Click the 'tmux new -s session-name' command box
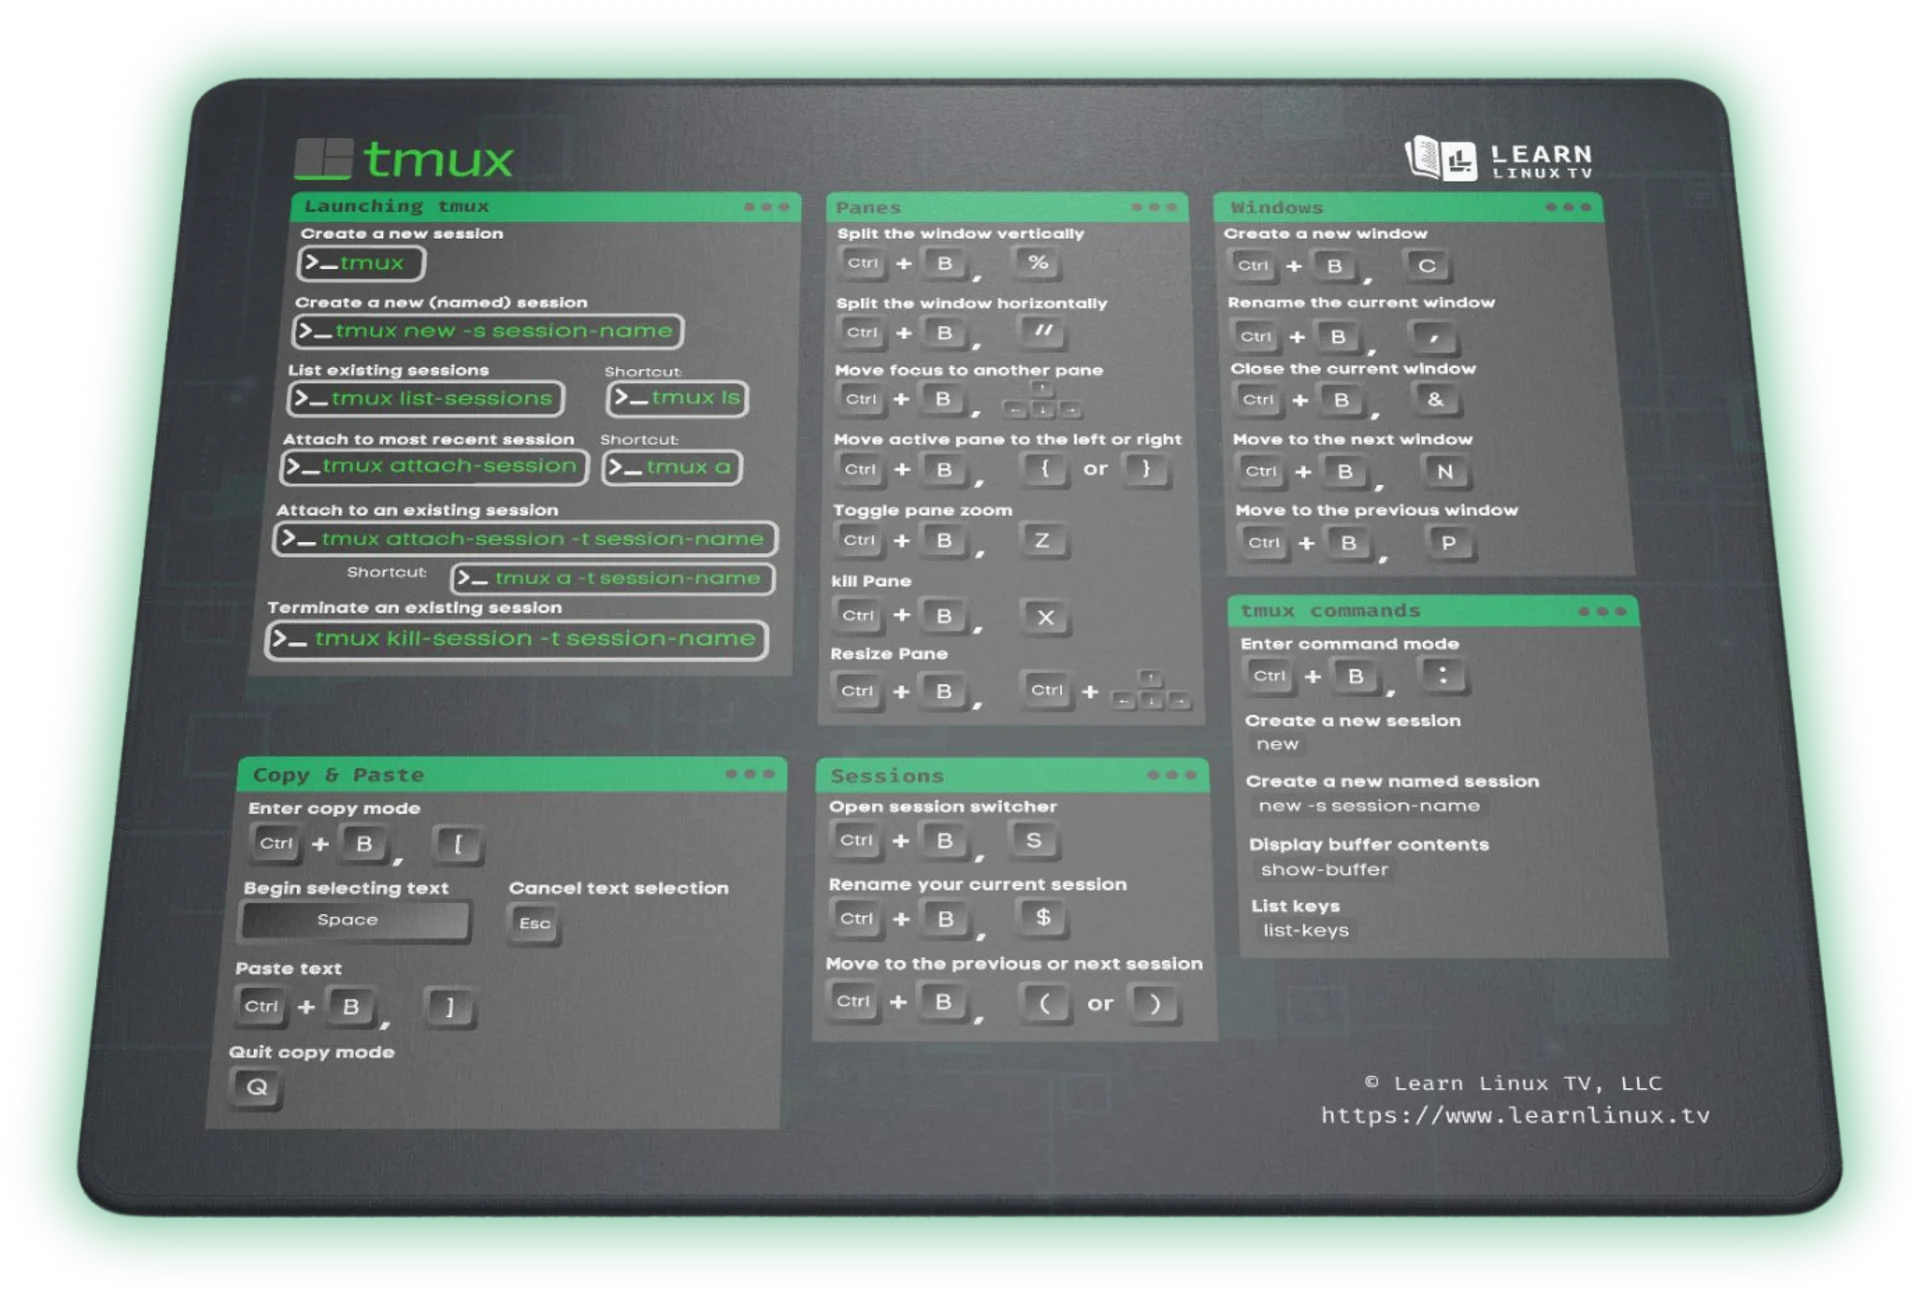This screenshot has width=1920, height=1296. coord(488,331)
